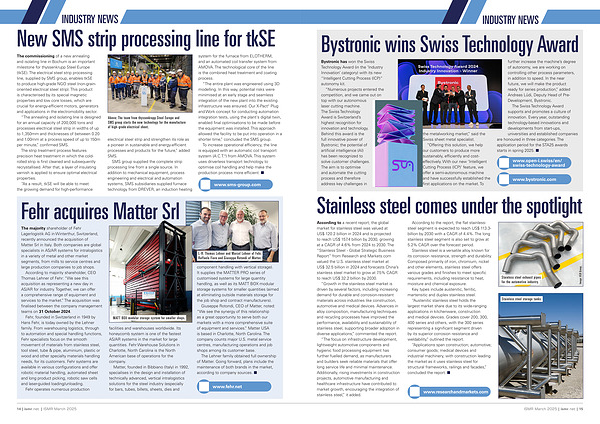
Task: Click the 'Fehr acquires Matter Srl' headline
Action: [100, 212]
